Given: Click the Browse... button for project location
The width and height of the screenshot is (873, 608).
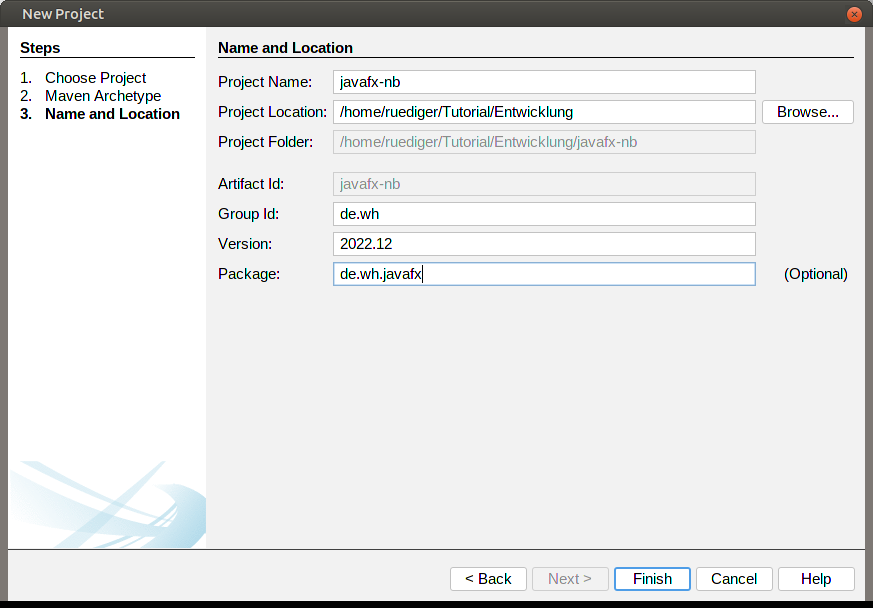Looking at the screenshot, I should (807, 112).
